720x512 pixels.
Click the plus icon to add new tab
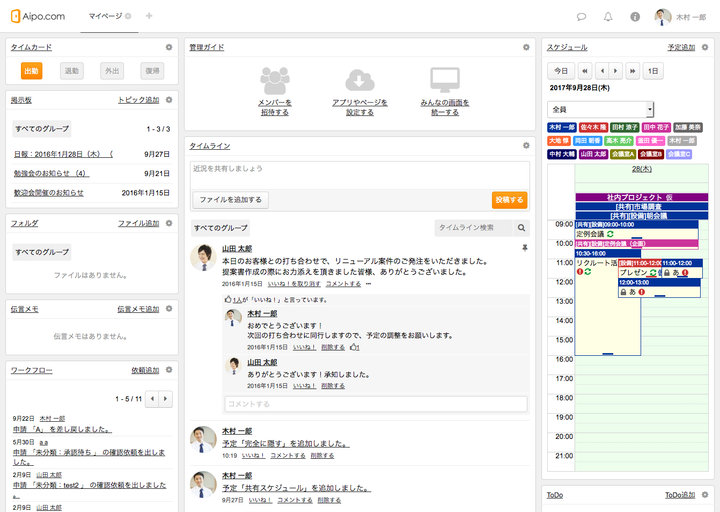pos(149,16)
